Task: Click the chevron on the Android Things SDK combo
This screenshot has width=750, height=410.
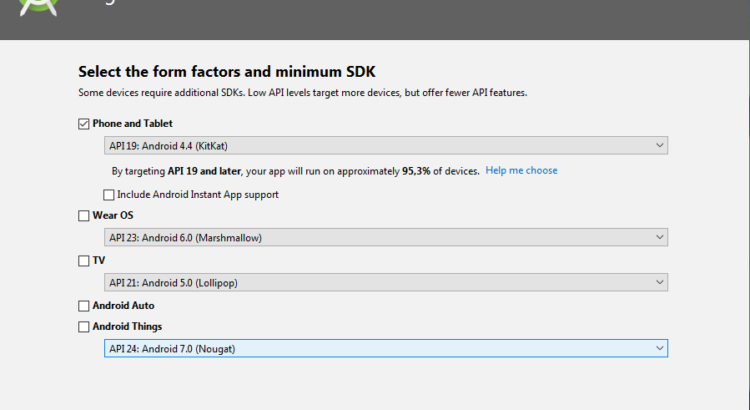Action: (659, 348)
